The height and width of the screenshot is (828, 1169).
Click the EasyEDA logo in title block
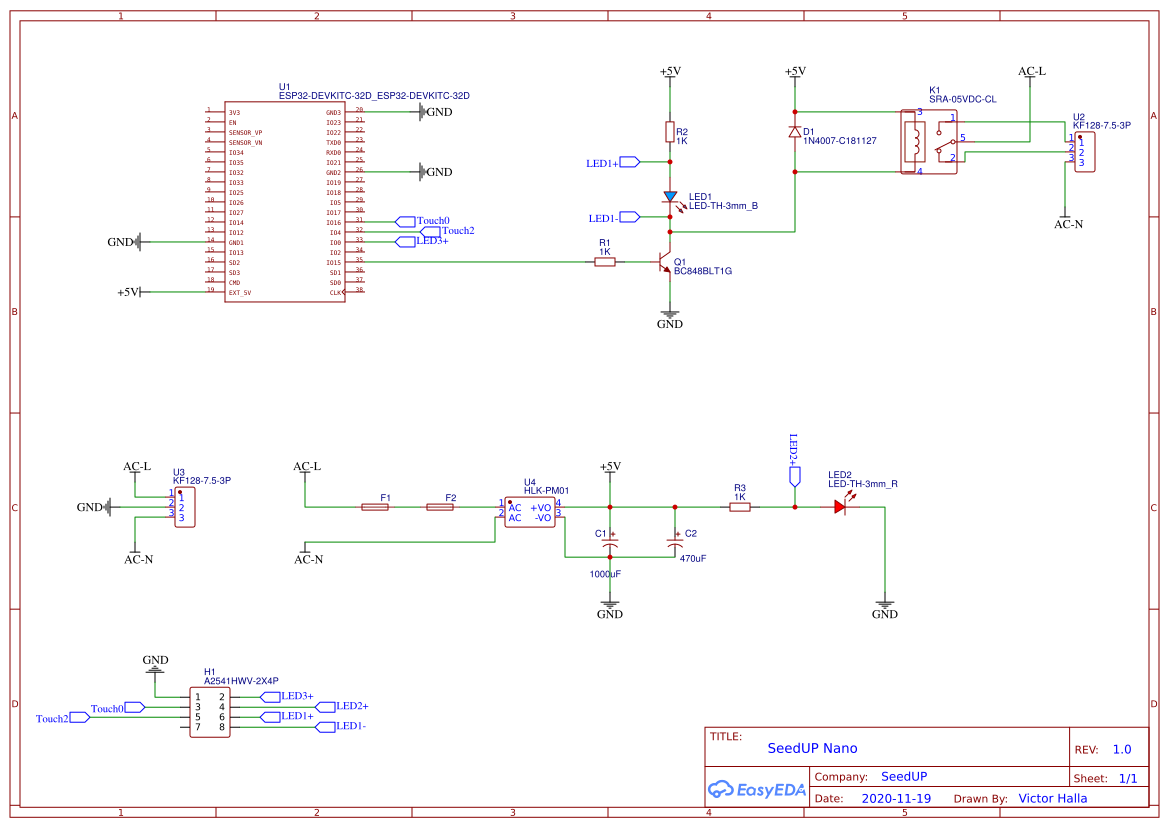tap(757, 789)
